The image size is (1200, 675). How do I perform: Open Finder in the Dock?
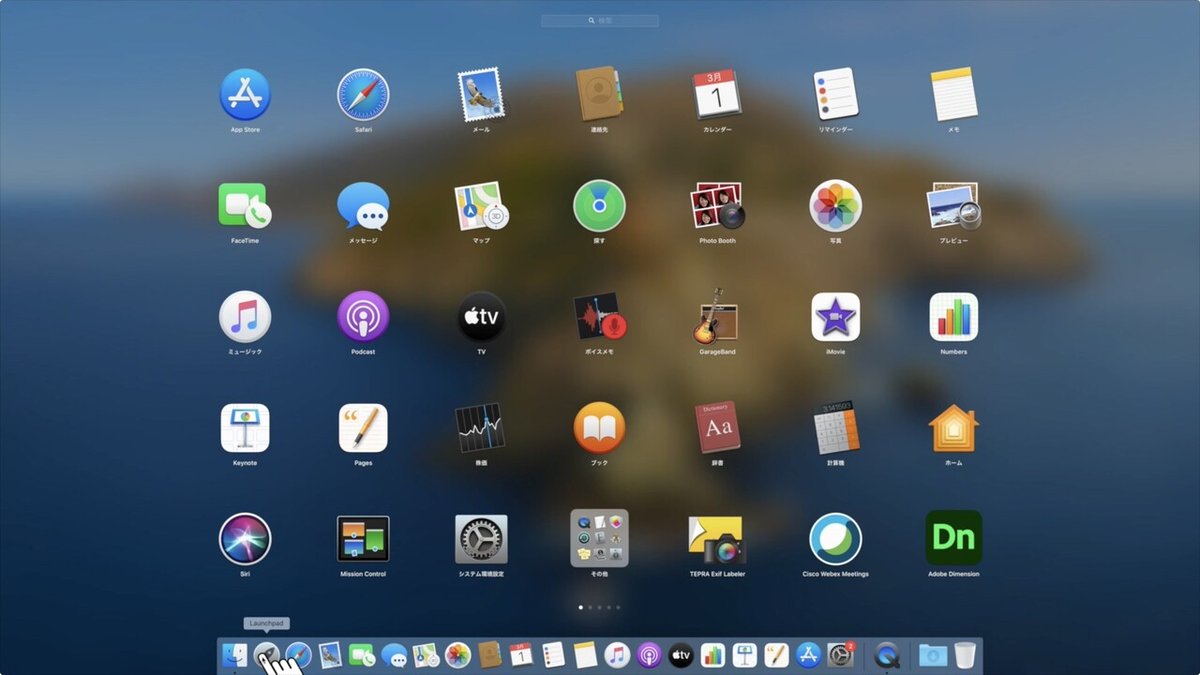tap(235, 655)
